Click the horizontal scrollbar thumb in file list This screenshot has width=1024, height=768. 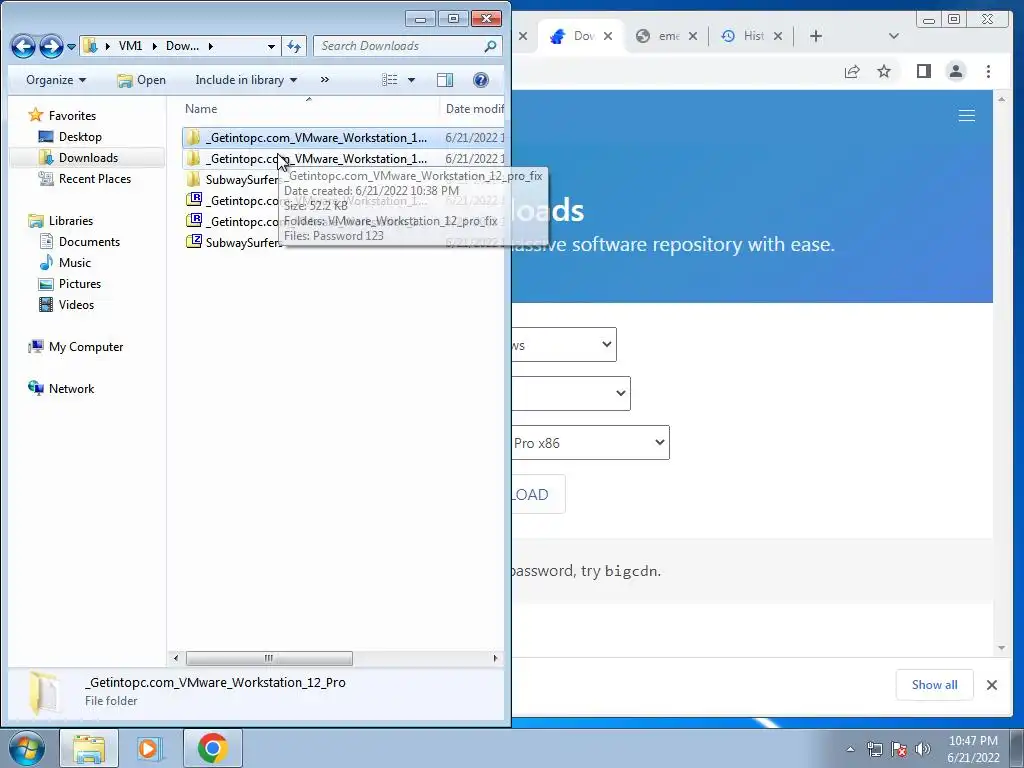coord(269,658)
